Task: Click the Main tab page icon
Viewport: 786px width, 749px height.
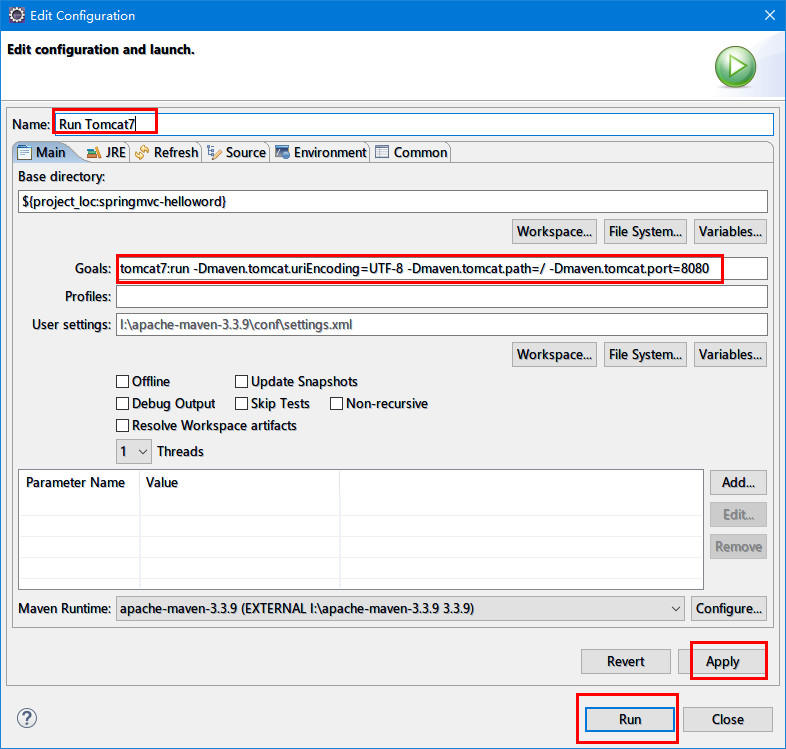Action: [x=25, y=152]
